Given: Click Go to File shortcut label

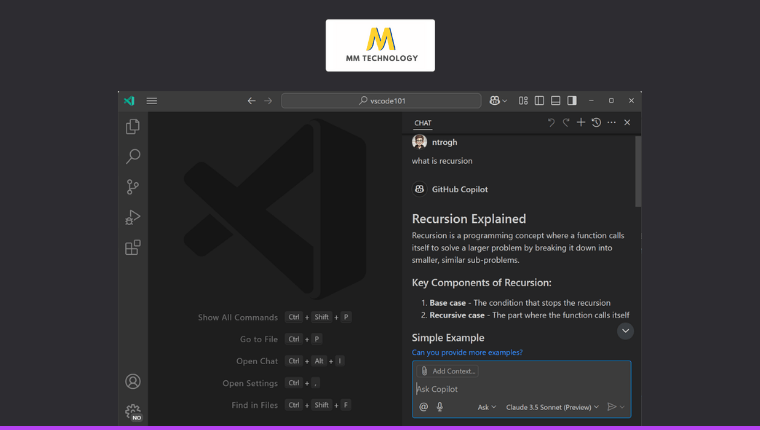Looking at the screenshot, I should point(259,339).
